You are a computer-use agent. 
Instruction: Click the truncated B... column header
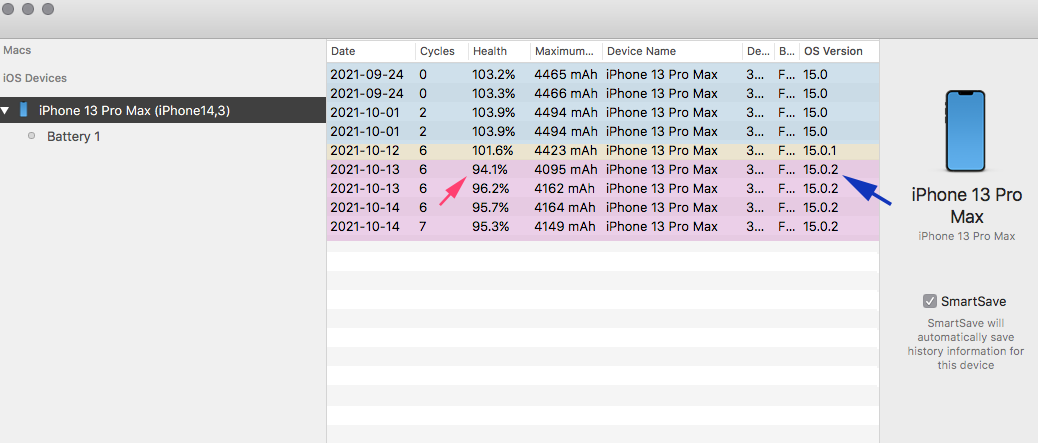787,51
